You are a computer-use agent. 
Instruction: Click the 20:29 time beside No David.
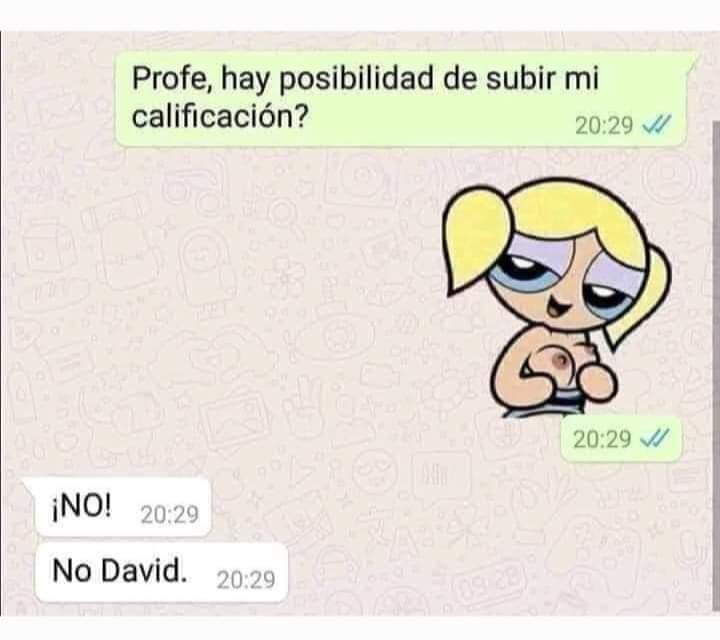[246, 579]
